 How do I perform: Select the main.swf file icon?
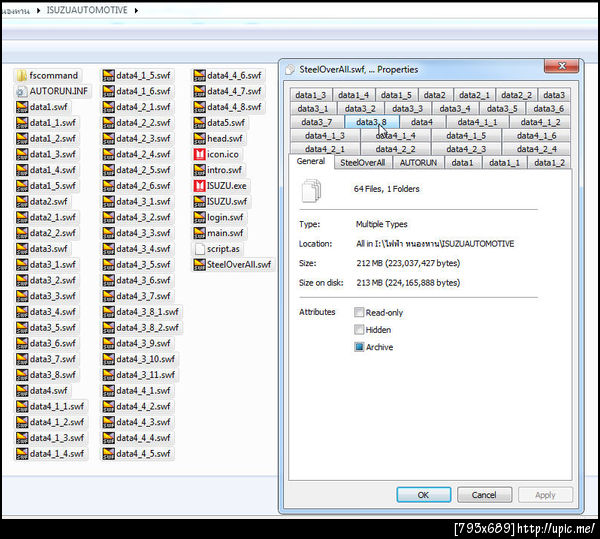(199, 233)
